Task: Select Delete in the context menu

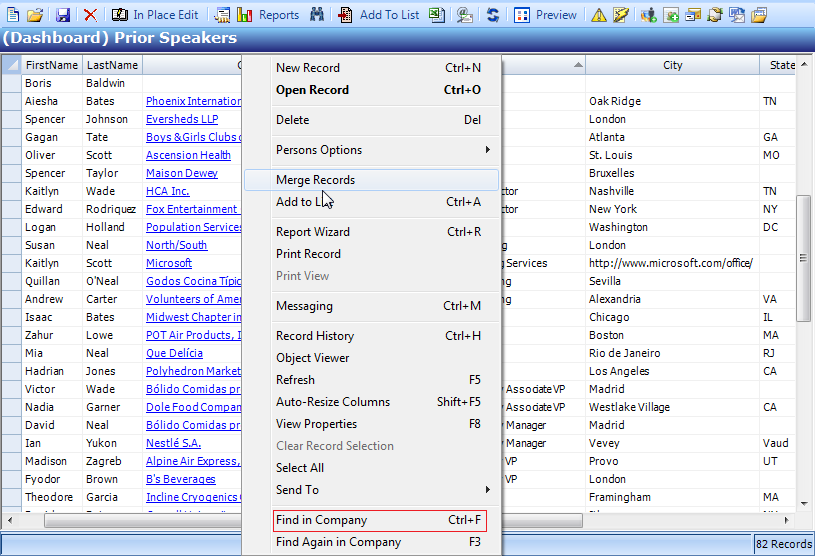Action: click(372, 120)
